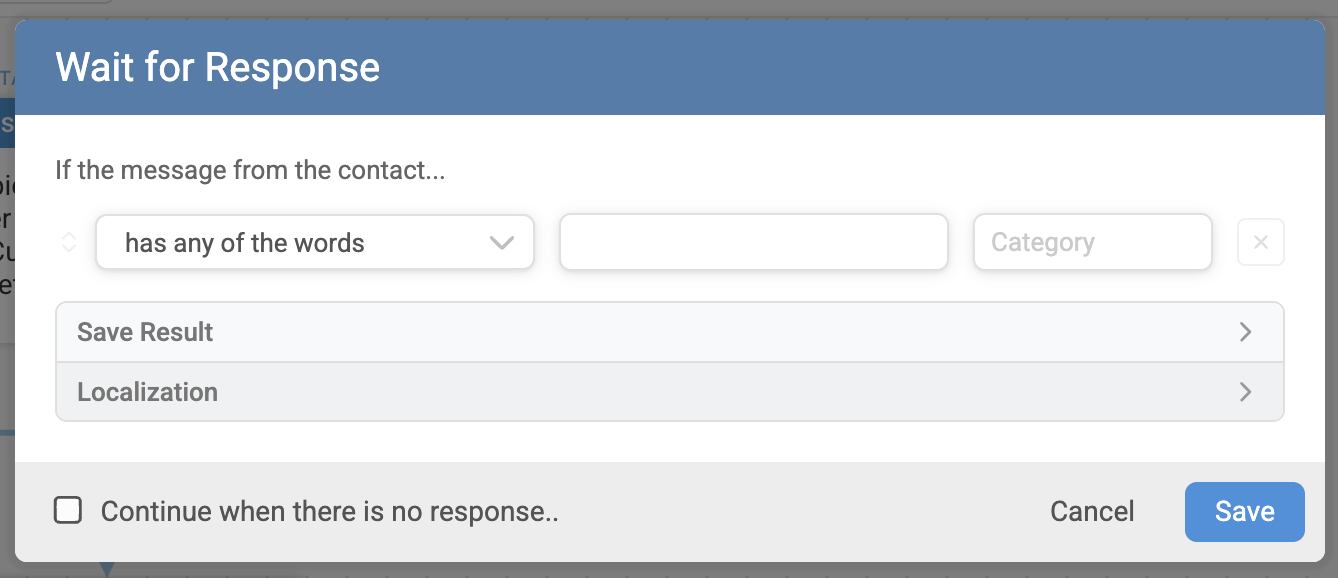
Task: Cancel the Wait for Response dialog
Action: (x=1092, y=512)
